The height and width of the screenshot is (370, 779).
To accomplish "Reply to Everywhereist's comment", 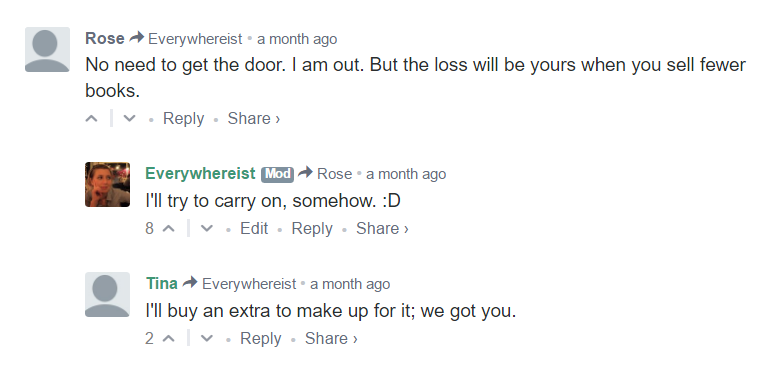I will pos(312,228).
